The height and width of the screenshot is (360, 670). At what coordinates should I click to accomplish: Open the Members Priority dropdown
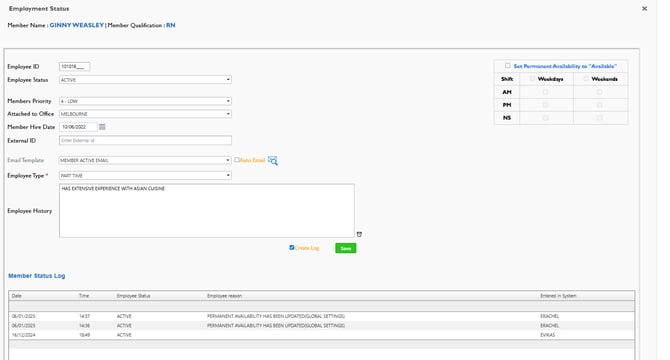(x=145, y=101)
